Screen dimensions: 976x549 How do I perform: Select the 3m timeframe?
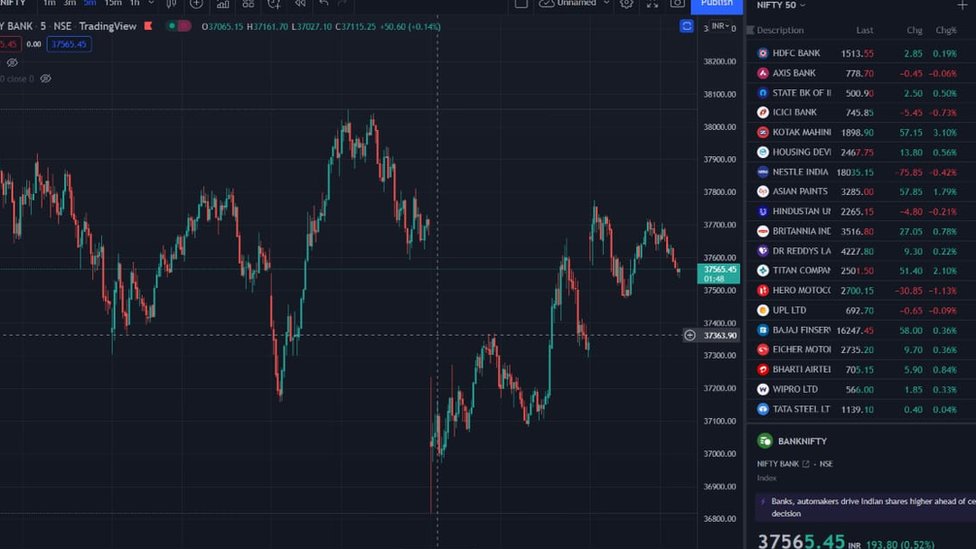tap(70, 3)
